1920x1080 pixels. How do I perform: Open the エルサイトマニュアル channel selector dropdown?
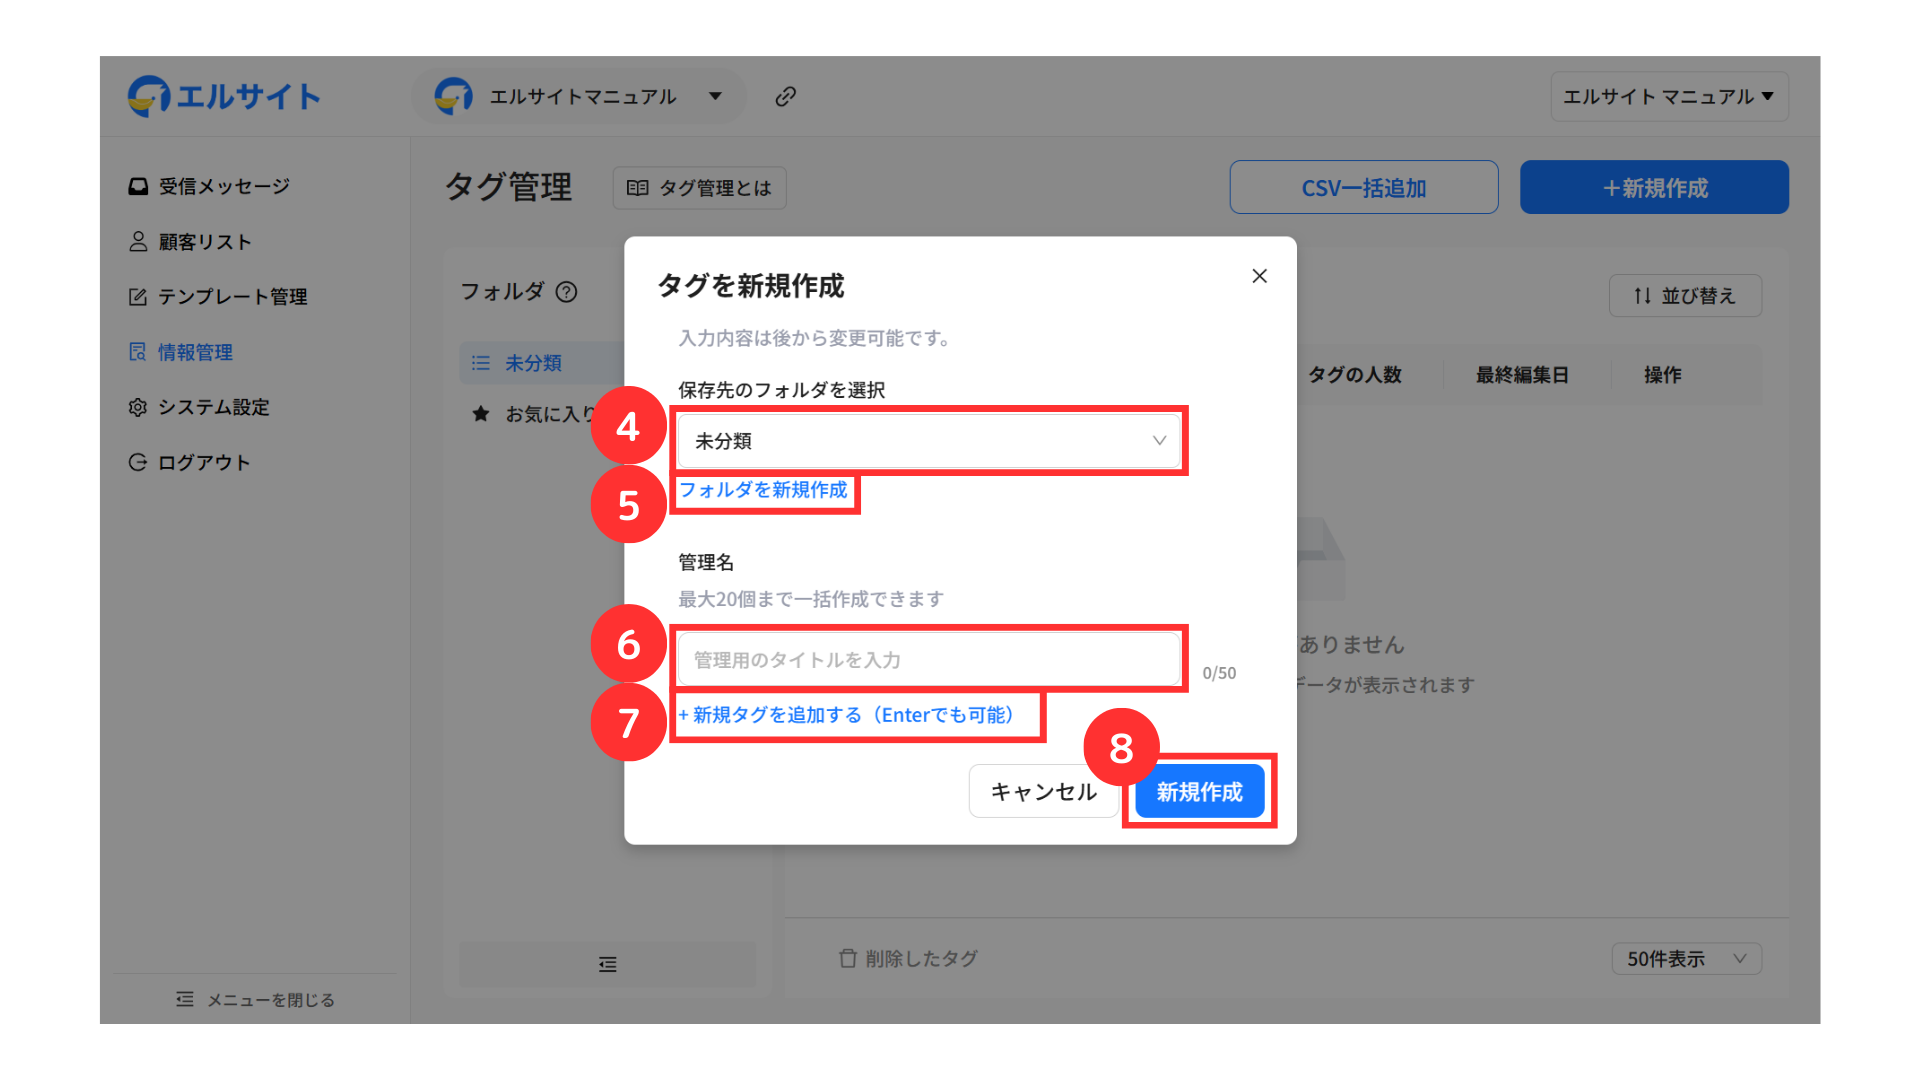click(x=581, y=97)
